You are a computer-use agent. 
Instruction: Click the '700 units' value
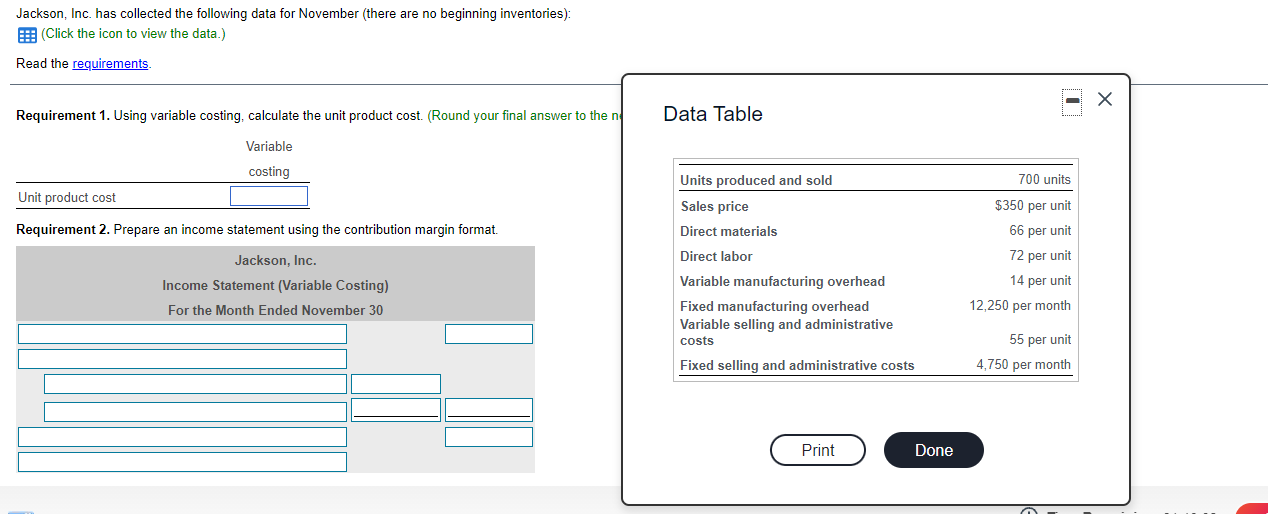[1044, 180]
